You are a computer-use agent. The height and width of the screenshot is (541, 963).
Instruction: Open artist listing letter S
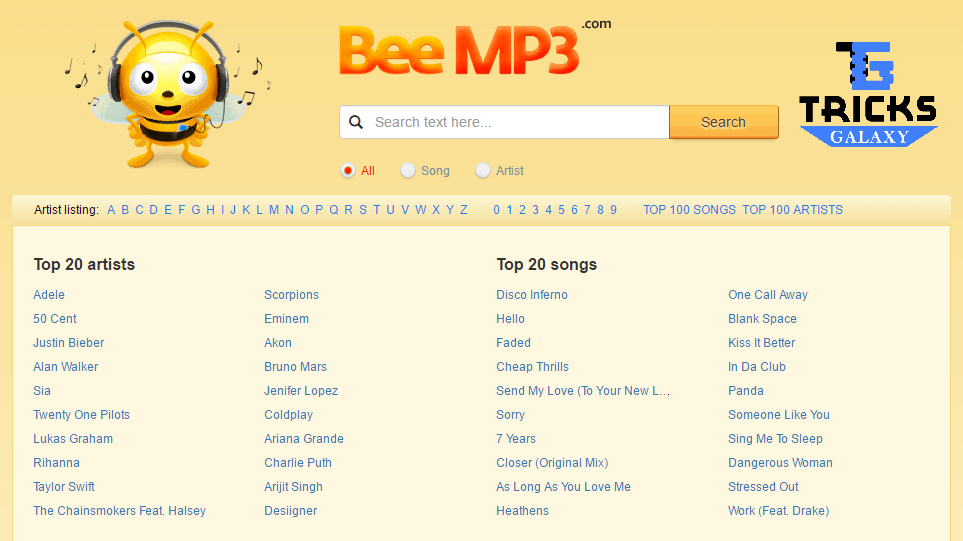pyautogui.click(x=363, y=210)
